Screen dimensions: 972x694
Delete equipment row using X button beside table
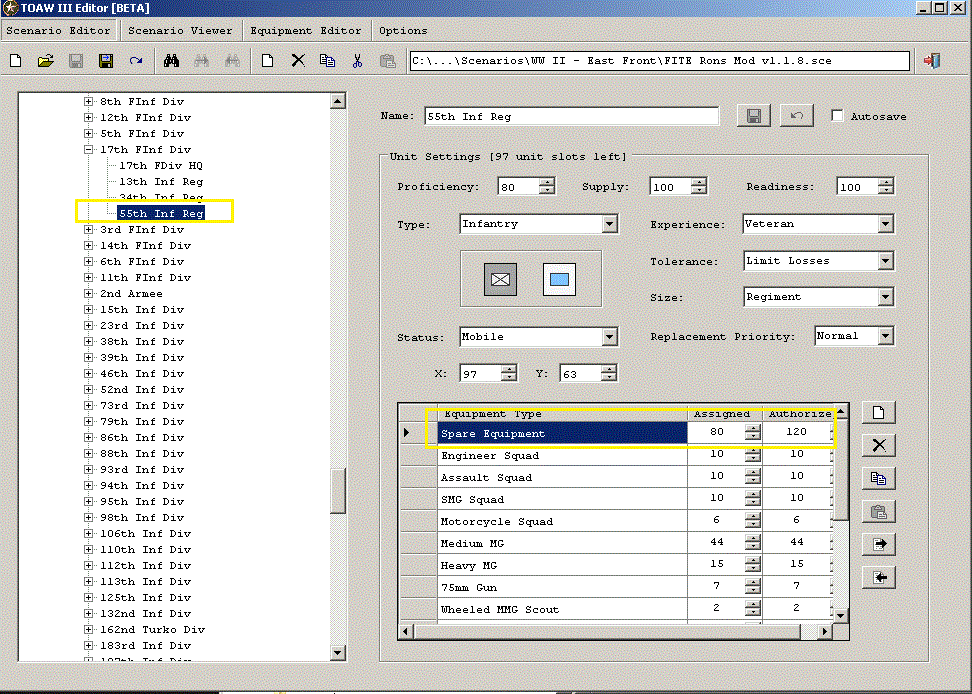pos(878,446)
